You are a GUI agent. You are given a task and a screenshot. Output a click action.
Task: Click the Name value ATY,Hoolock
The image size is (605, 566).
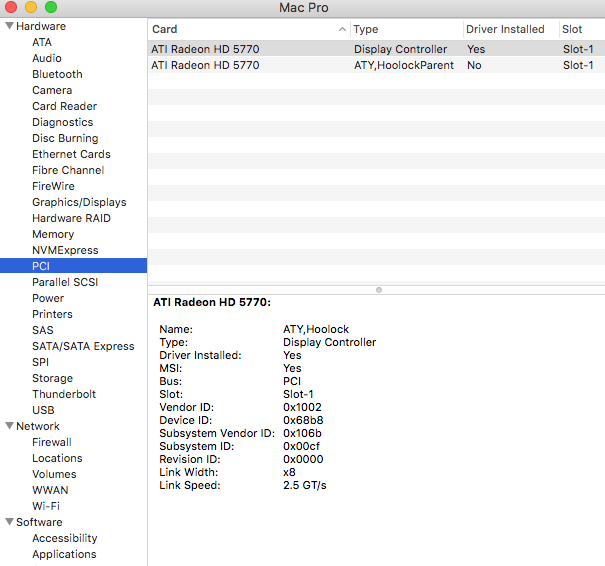tap(316, 329)
